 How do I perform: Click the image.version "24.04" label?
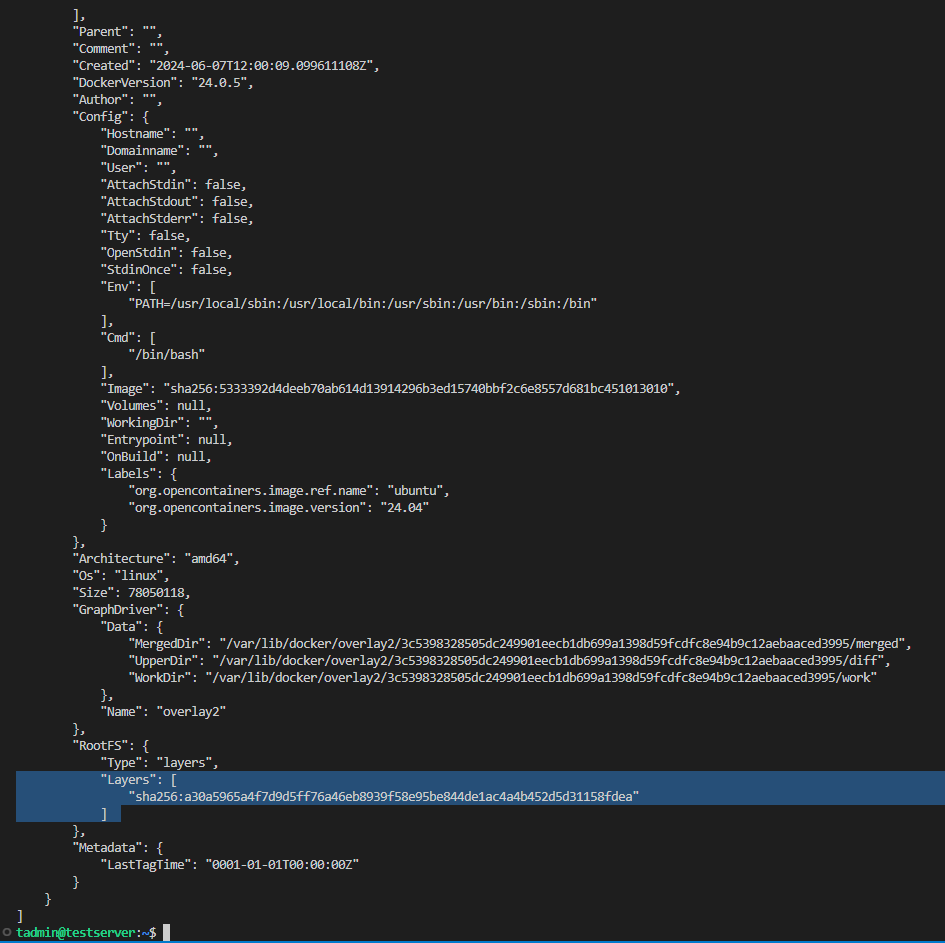click(x=278, y=507)
